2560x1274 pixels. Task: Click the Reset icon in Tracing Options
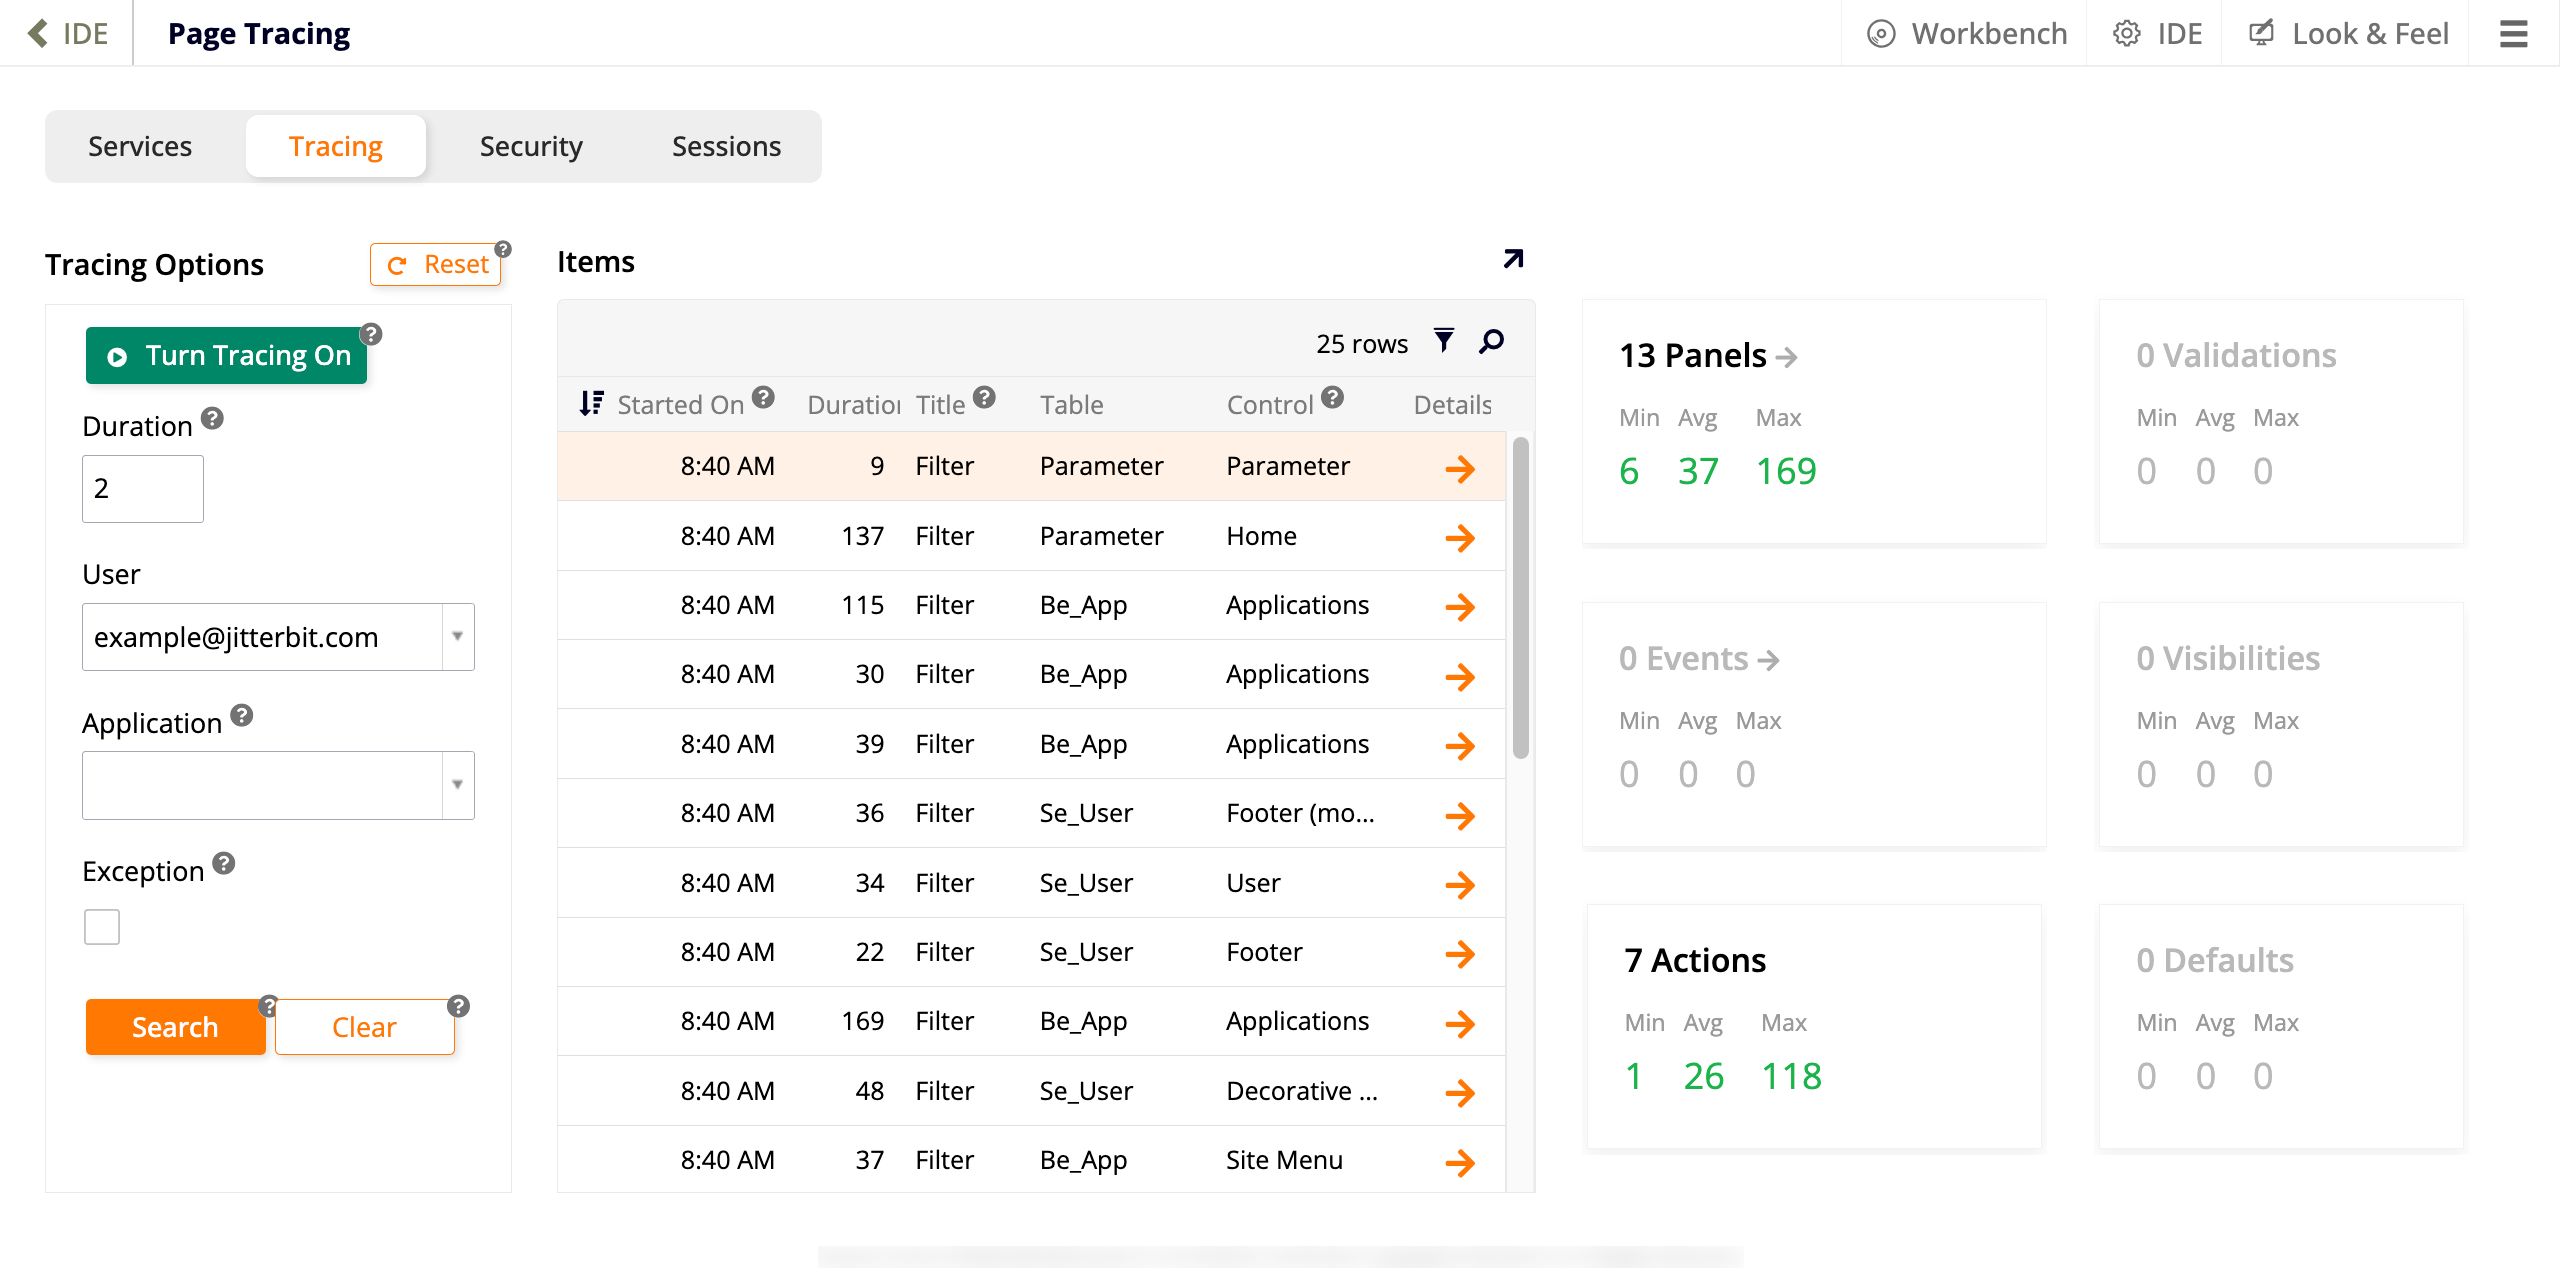tap(399, 264)
